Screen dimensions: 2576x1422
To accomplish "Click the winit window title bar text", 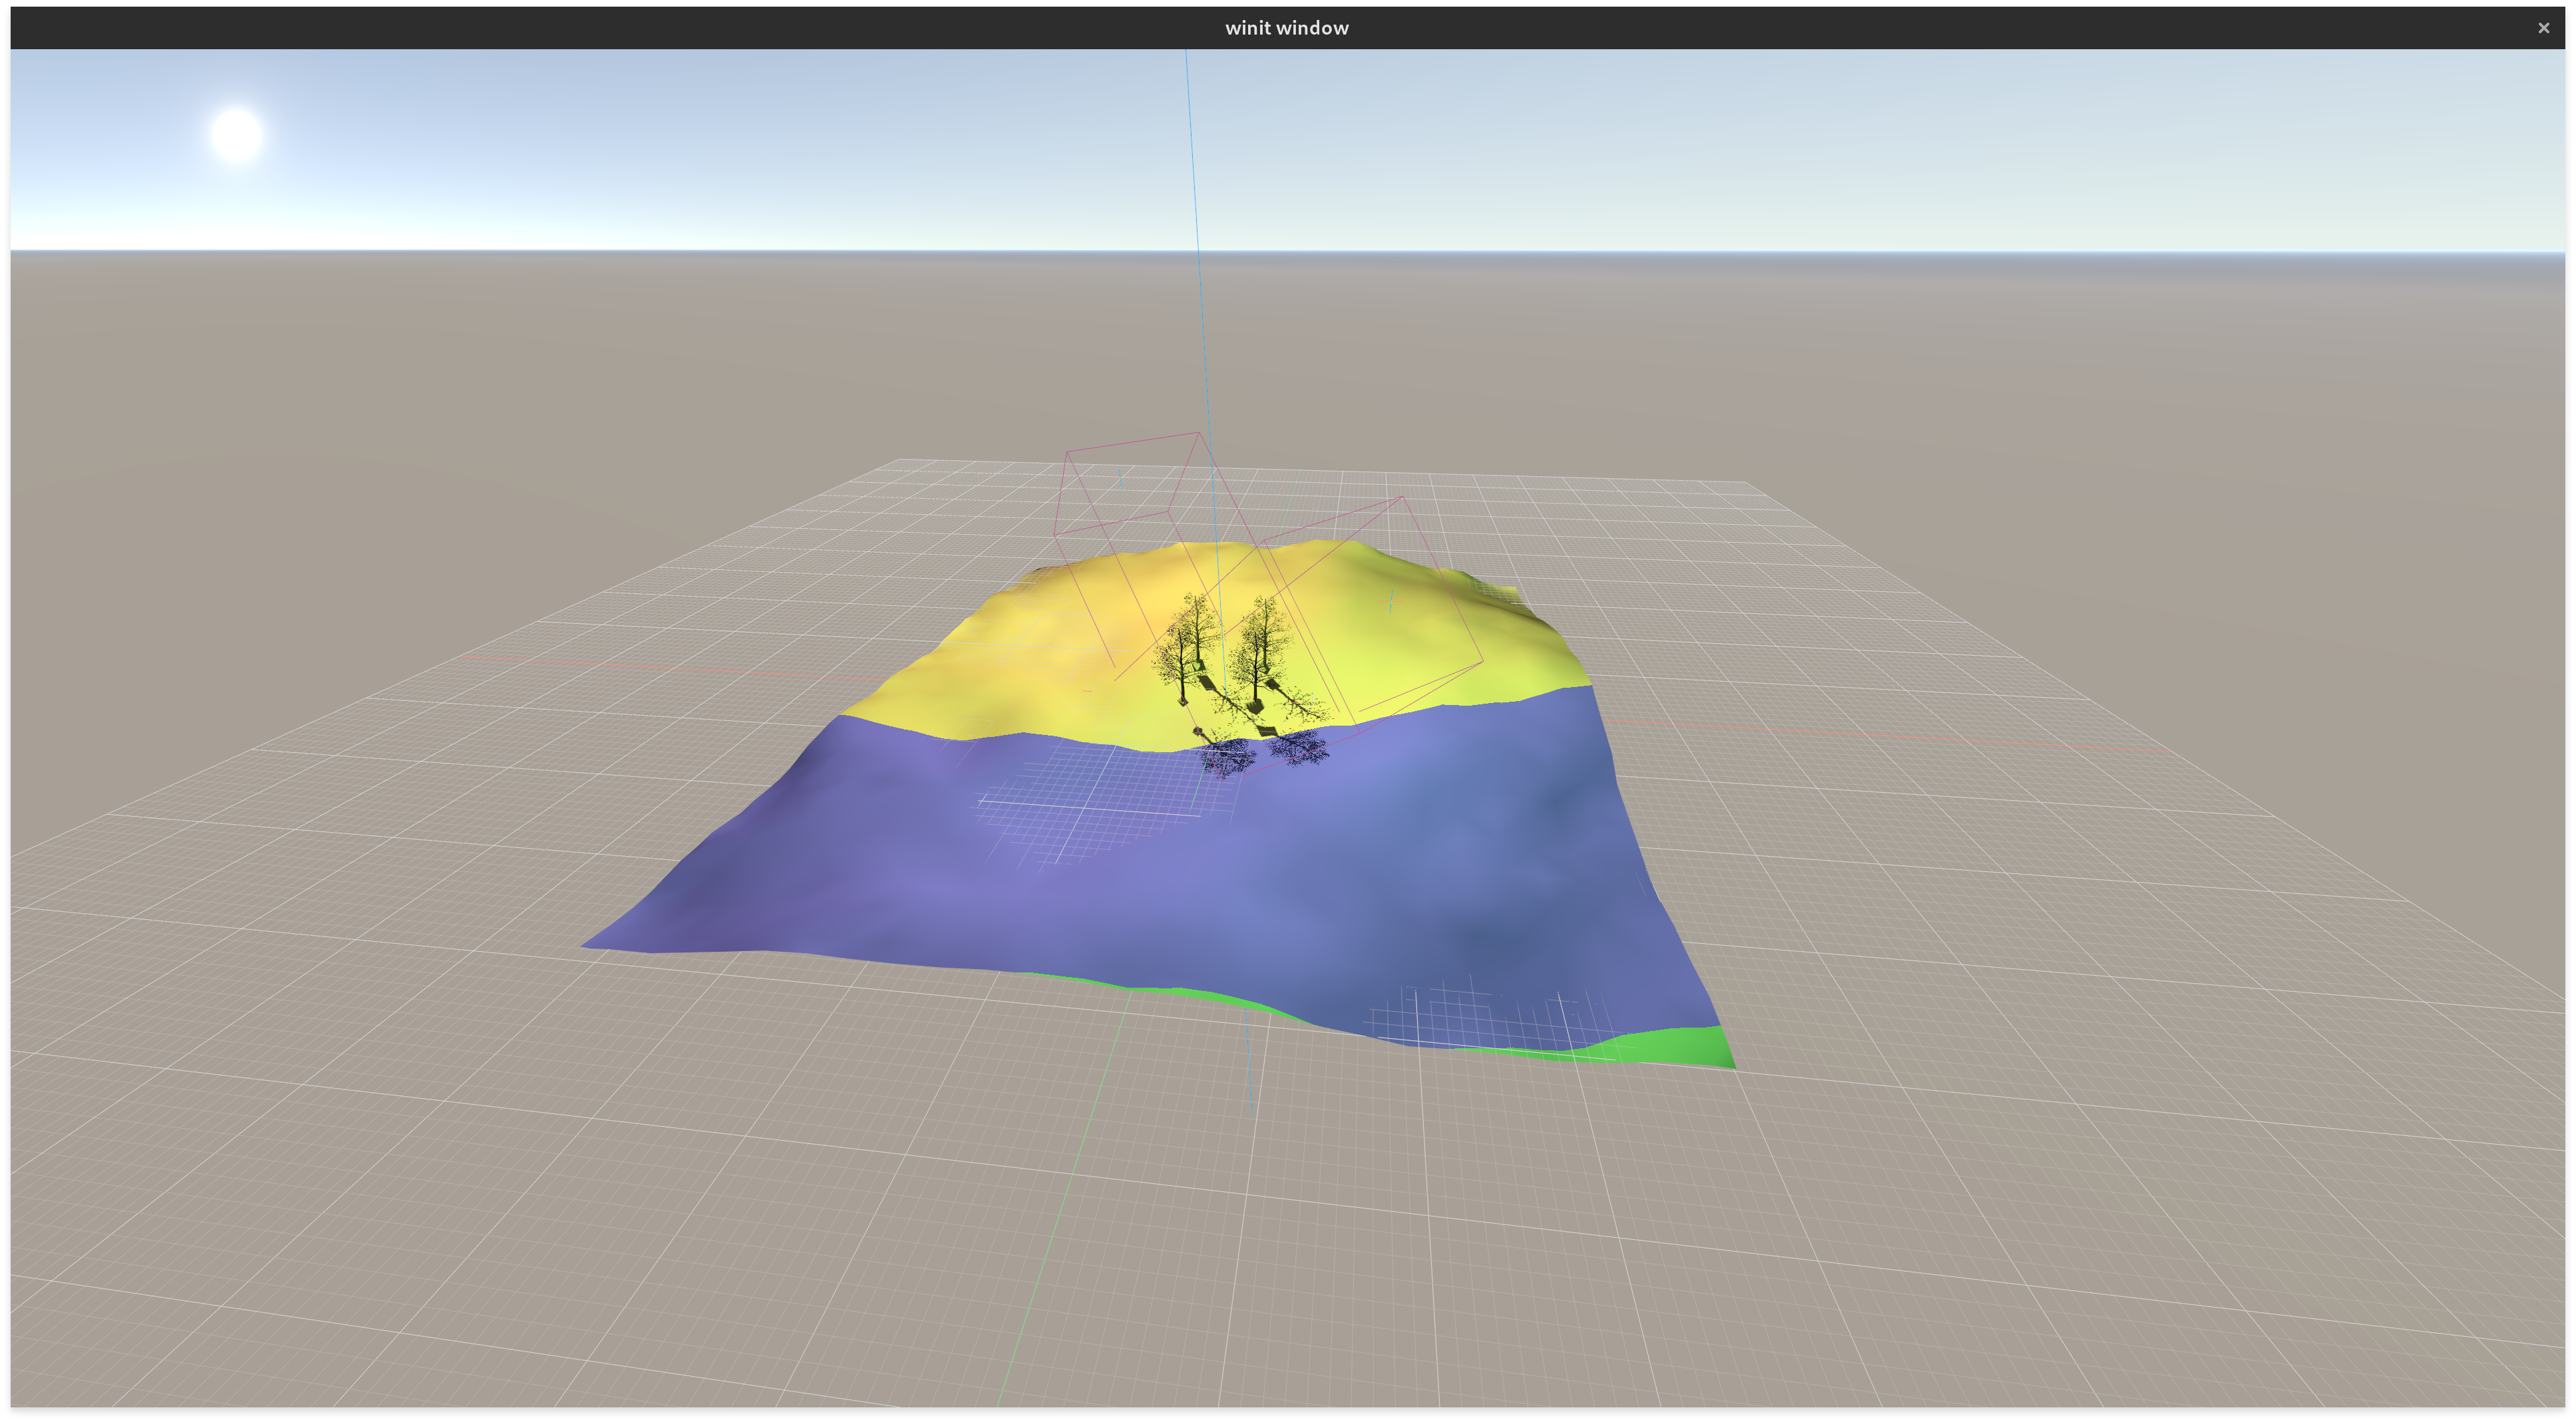I will pos(1286,28).
